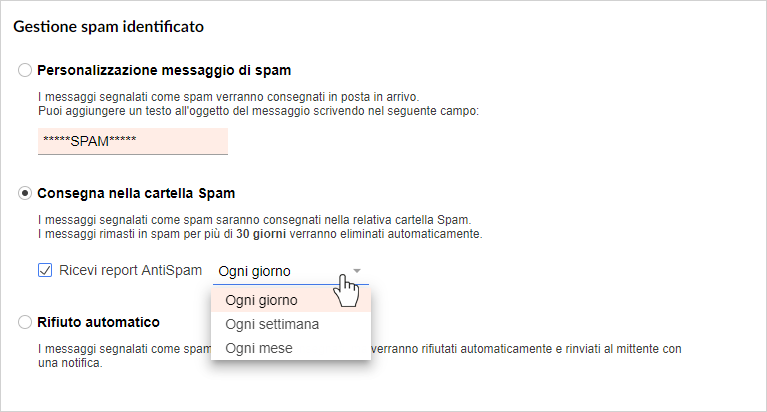Choose Ogni settimana from the dropdown list
The height and width of the screenshot is (412, 767).
pos(291,324)
